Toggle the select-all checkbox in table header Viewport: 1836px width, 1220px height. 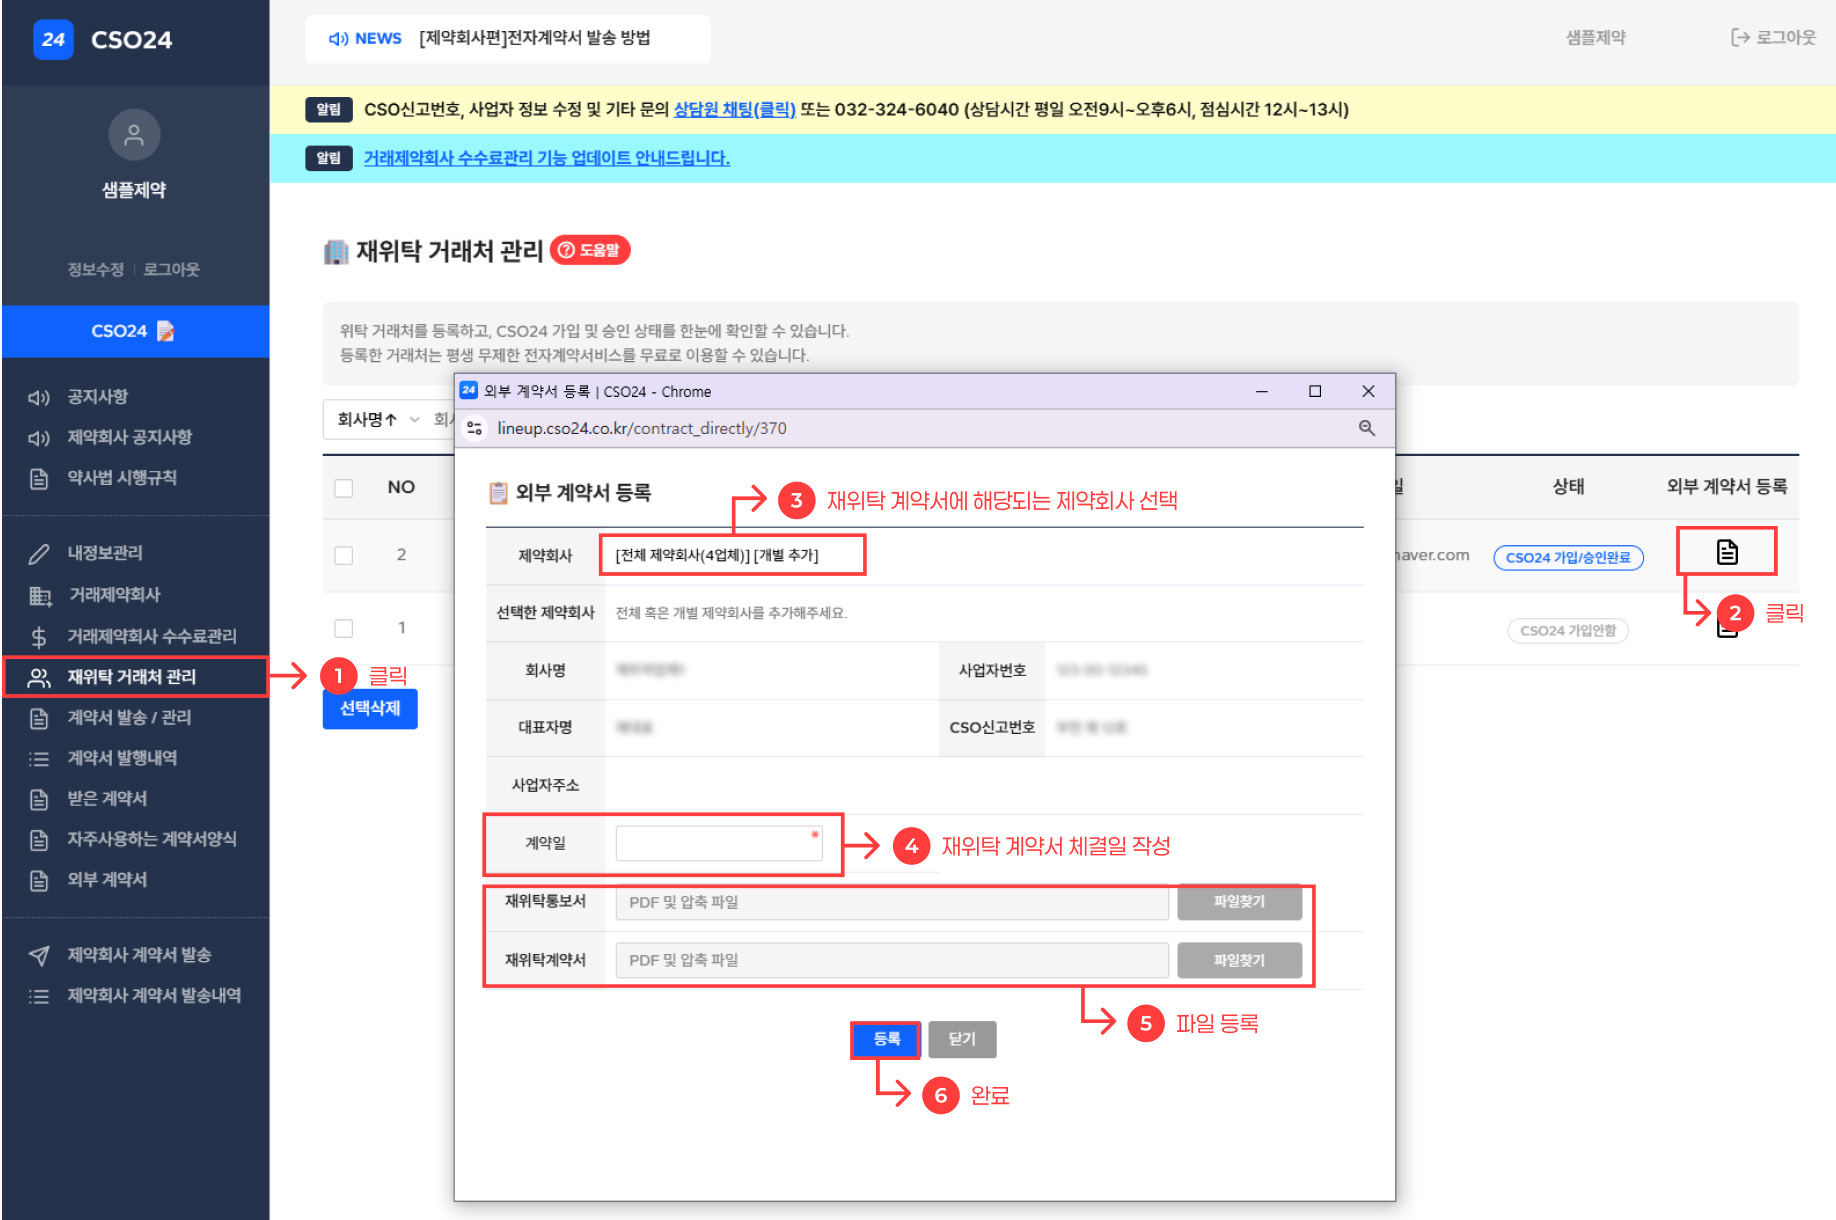(x=343, y=488)
